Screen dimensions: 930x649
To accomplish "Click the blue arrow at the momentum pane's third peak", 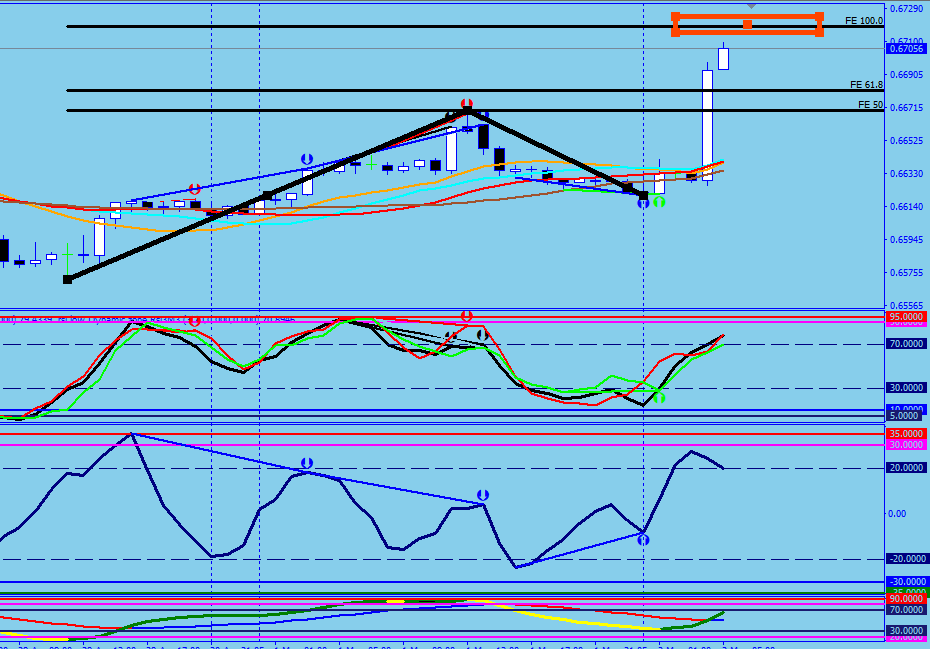I will [483, 495].
